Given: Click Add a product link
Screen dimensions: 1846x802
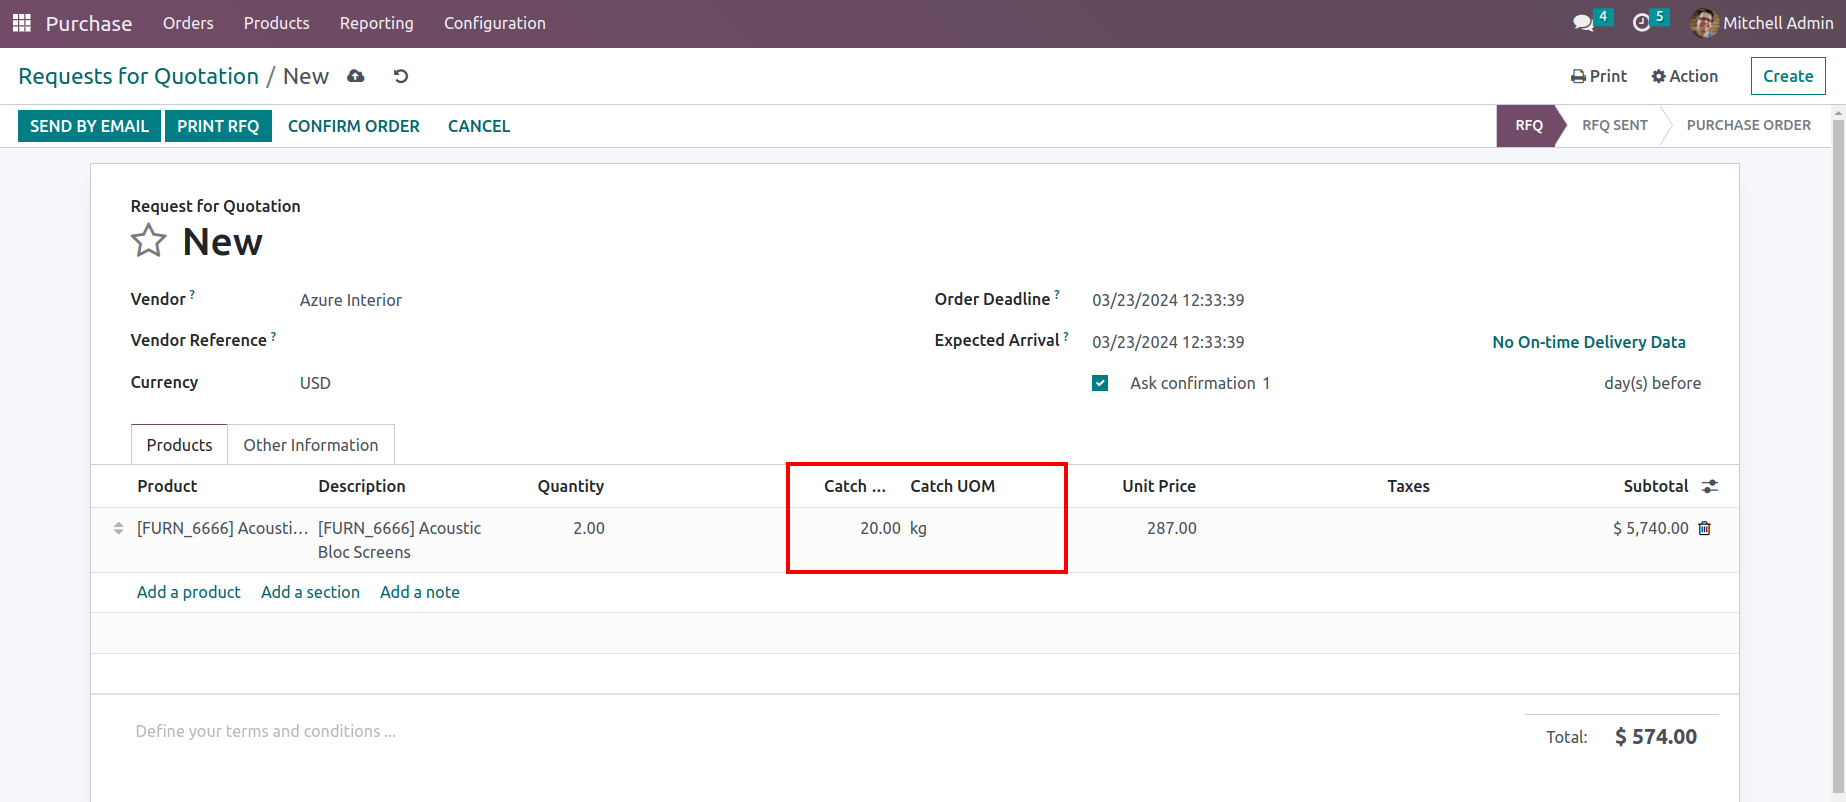Looking at the screenshot, I should [189, 592].
